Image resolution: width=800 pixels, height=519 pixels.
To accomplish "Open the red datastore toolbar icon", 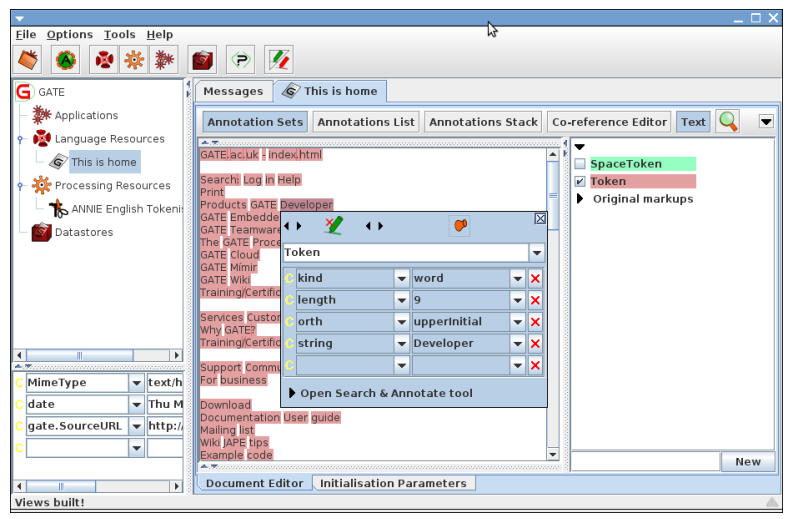I will pyautogui.click(x=203, y=60).
